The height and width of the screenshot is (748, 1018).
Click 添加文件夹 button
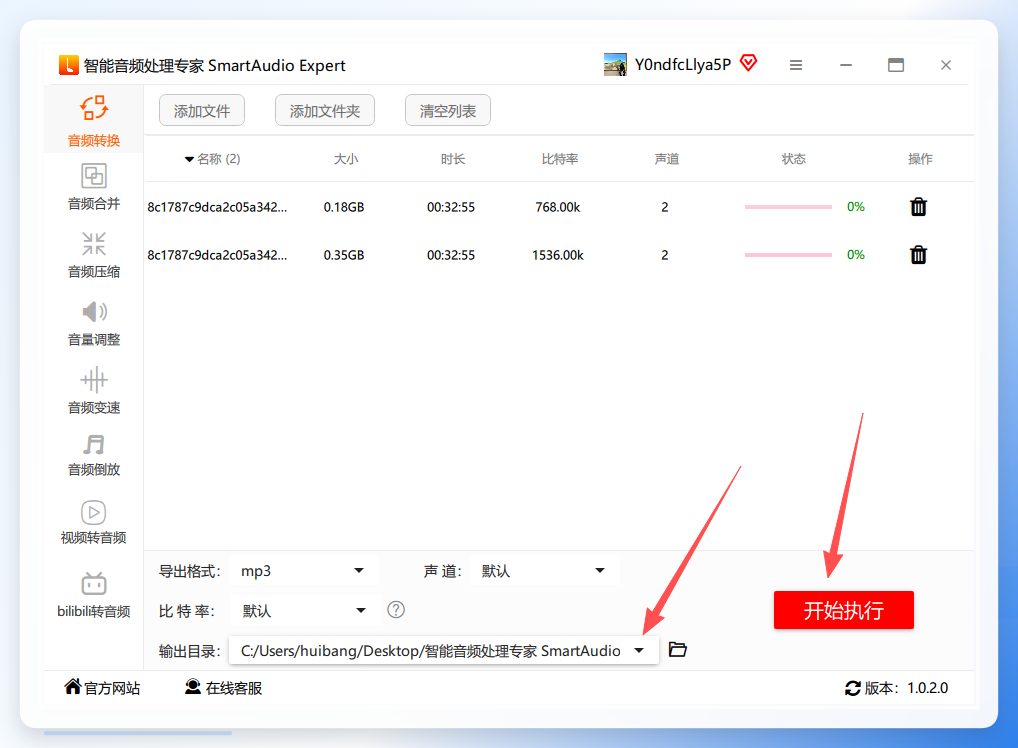click(x=325, y=110)
